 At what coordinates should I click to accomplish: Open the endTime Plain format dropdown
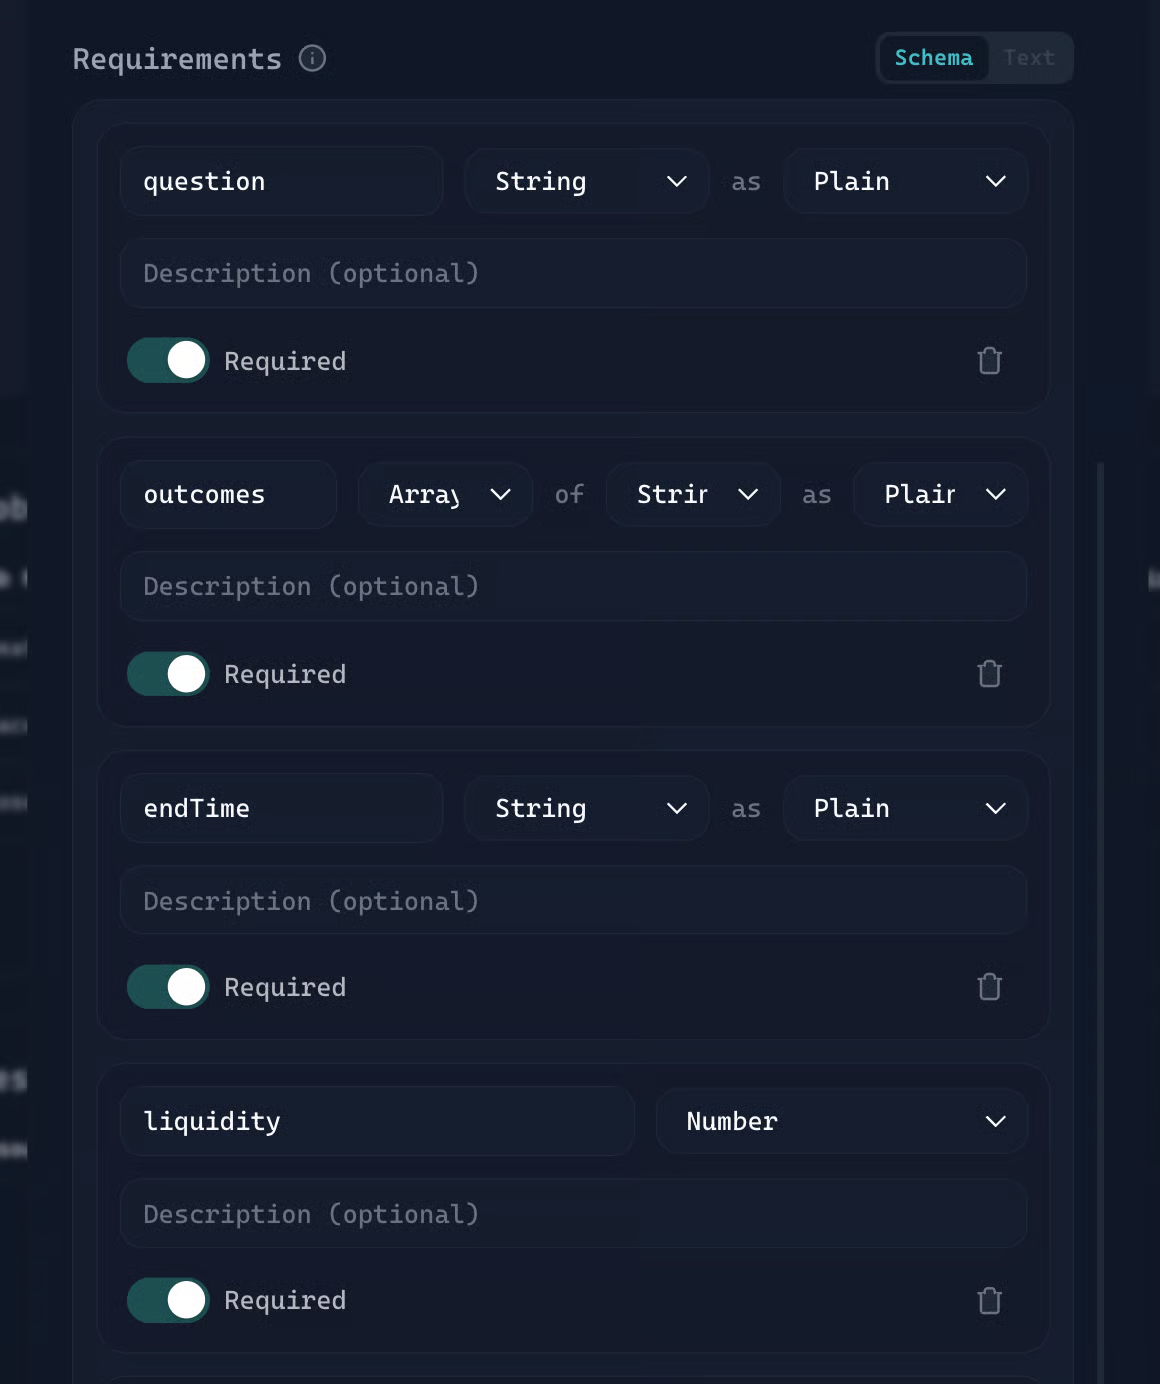pos(906,808)
